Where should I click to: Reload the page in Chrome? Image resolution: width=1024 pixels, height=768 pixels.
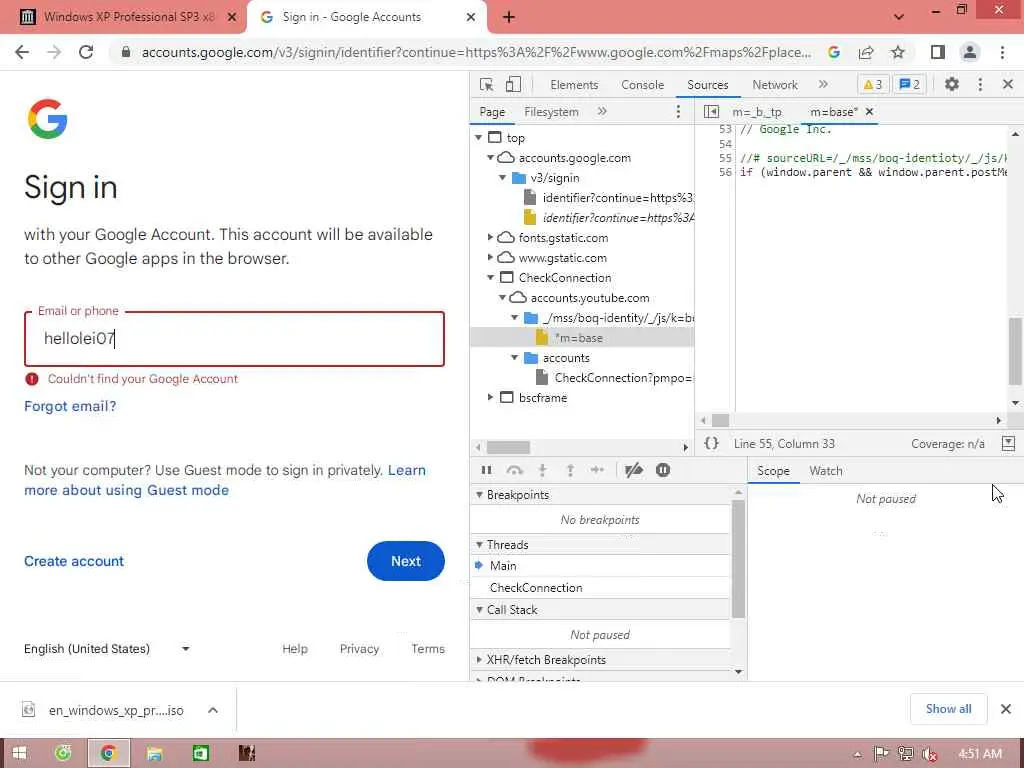(x=86, y=52)
